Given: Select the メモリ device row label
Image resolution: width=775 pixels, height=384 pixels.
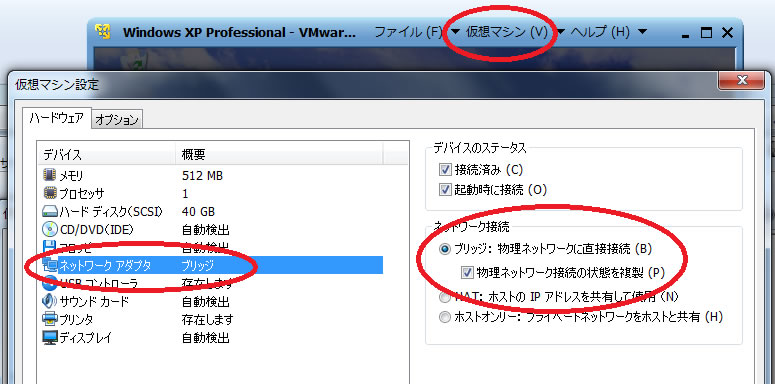Looking at the screenshot, I should tap(72, 175).
